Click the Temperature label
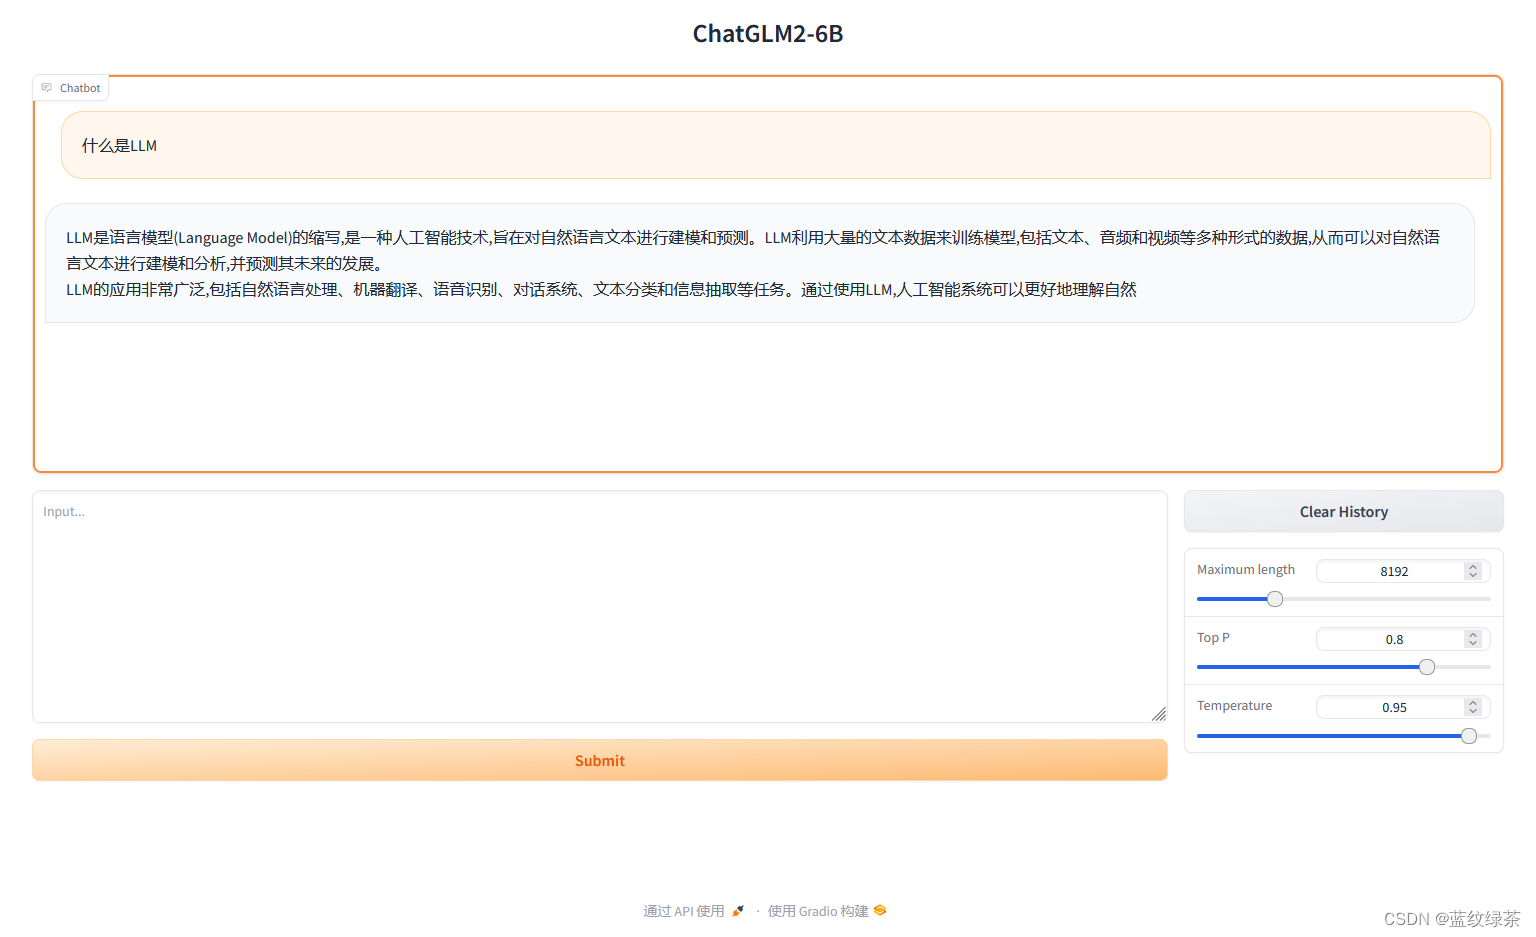 coord(1235,705)
